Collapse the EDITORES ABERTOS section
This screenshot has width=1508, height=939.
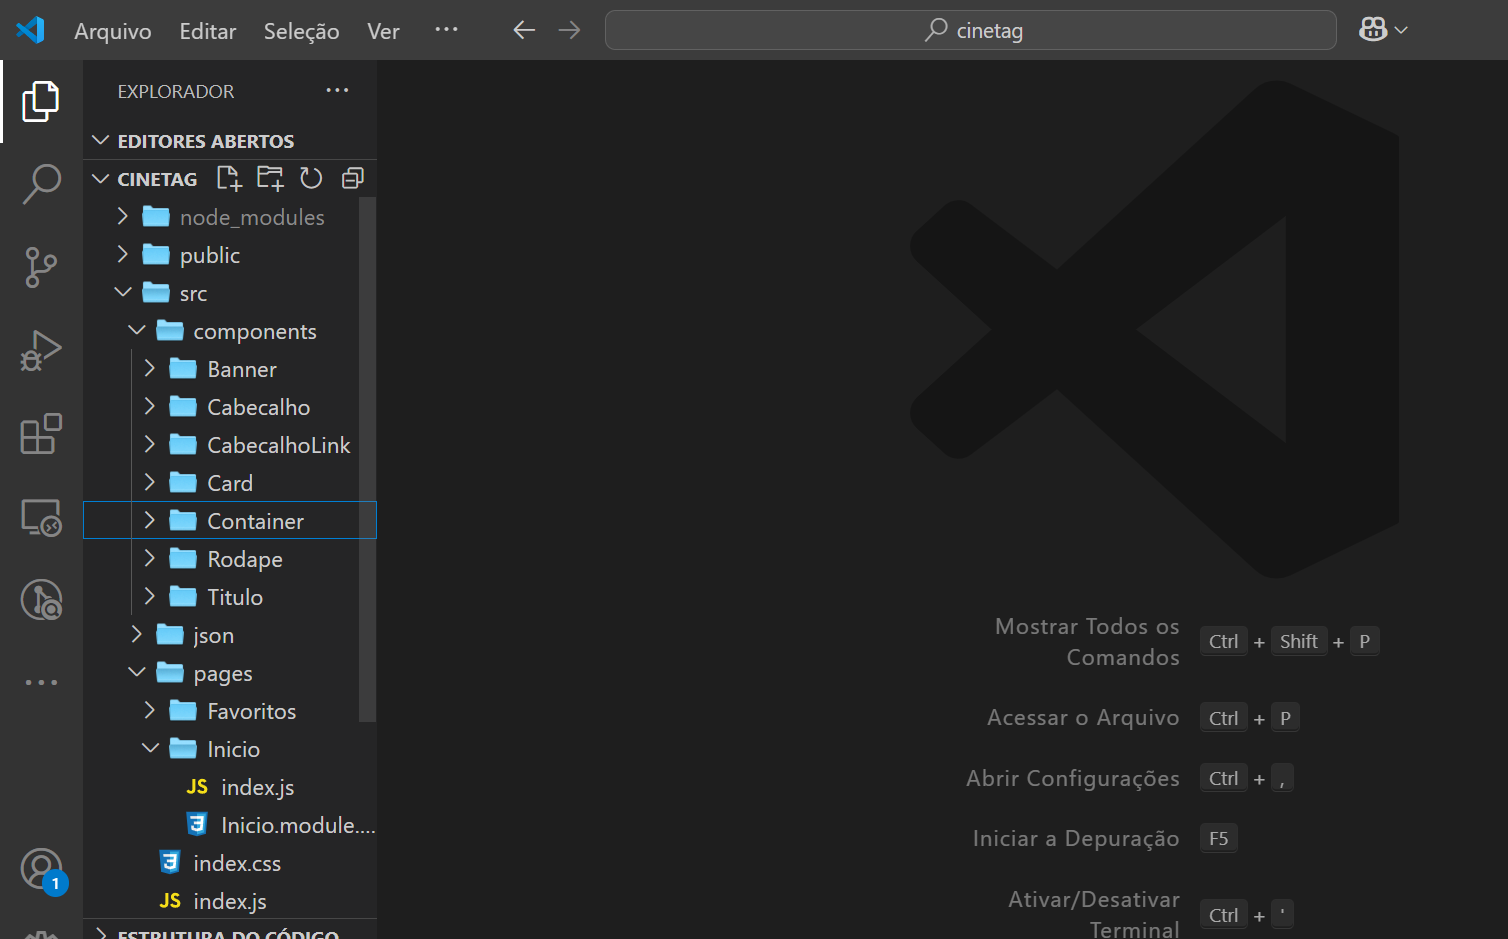(230, 140)
